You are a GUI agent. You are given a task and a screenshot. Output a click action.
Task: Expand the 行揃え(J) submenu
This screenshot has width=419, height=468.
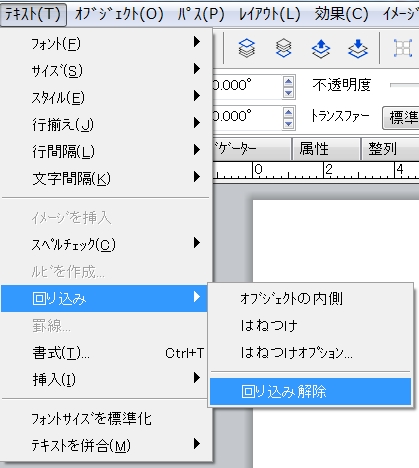click(106, 124)
